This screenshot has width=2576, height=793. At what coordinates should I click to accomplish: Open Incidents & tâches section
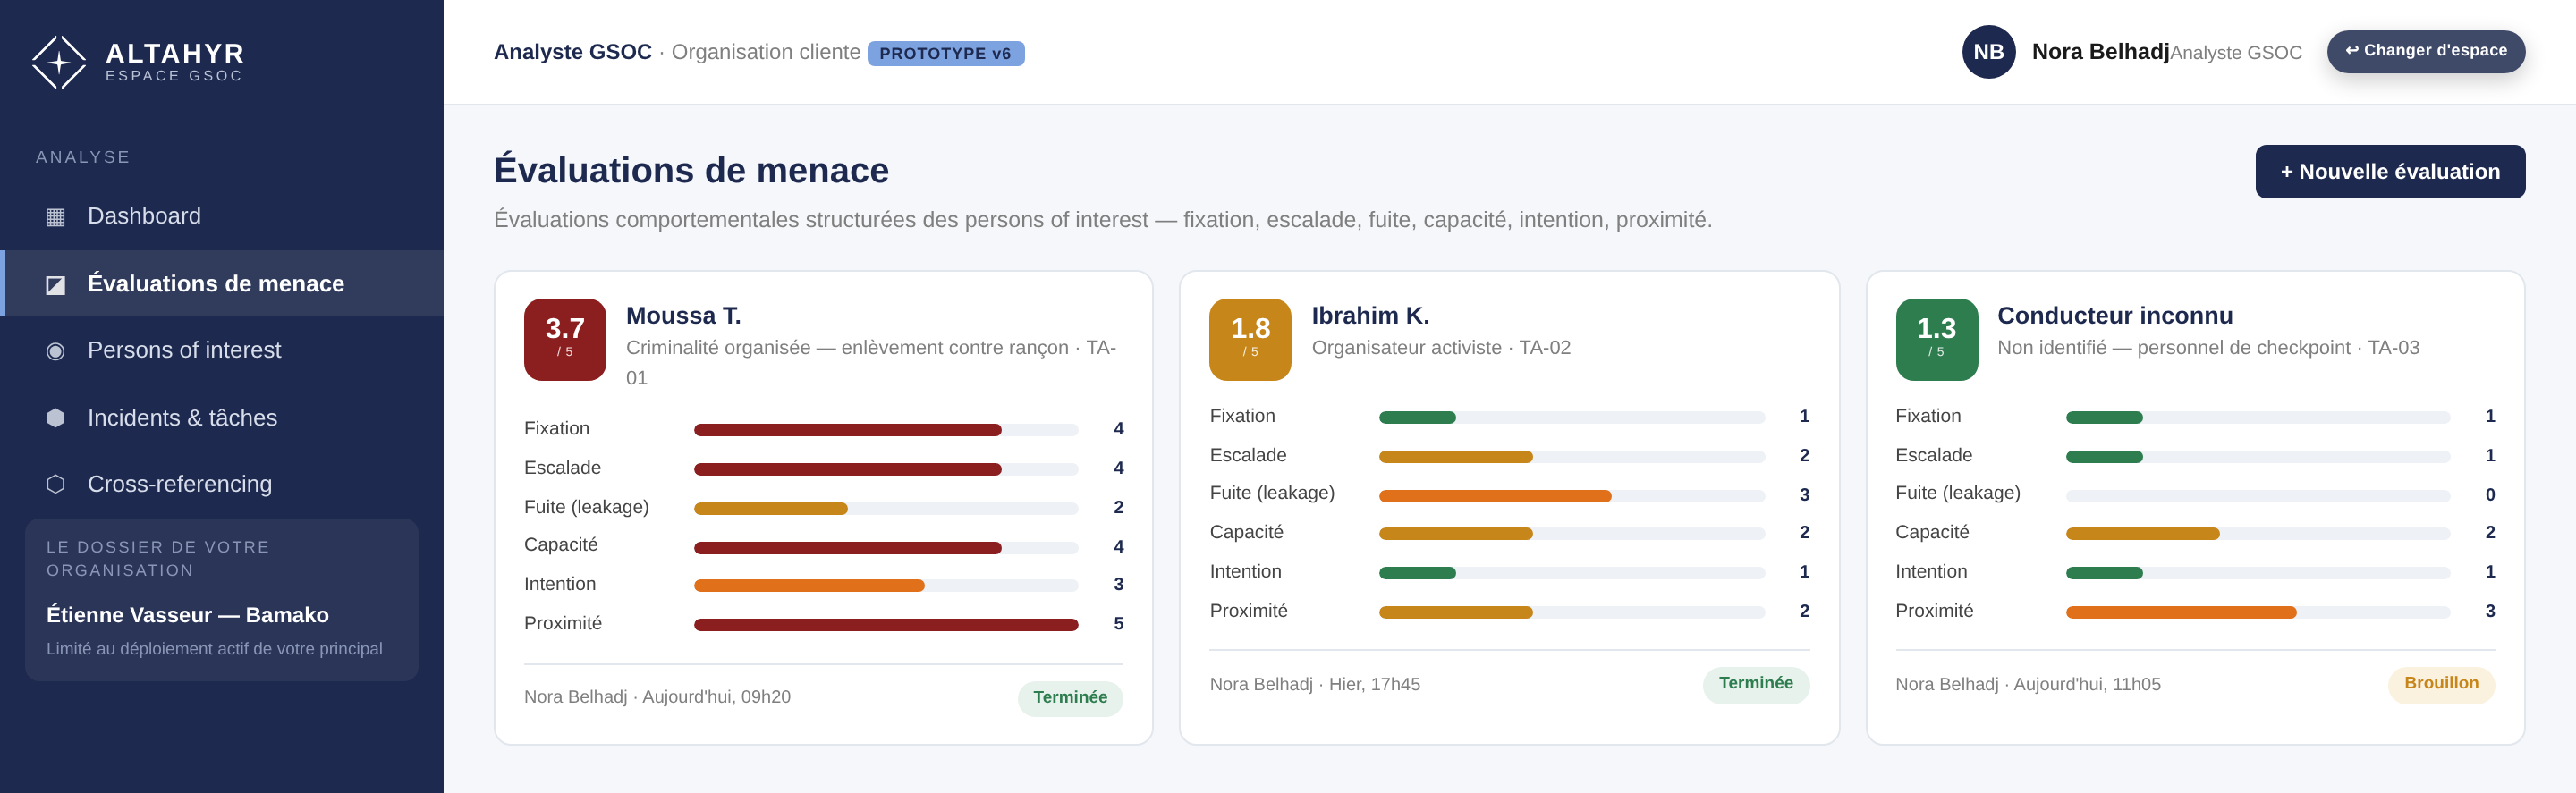coord(224,418)
